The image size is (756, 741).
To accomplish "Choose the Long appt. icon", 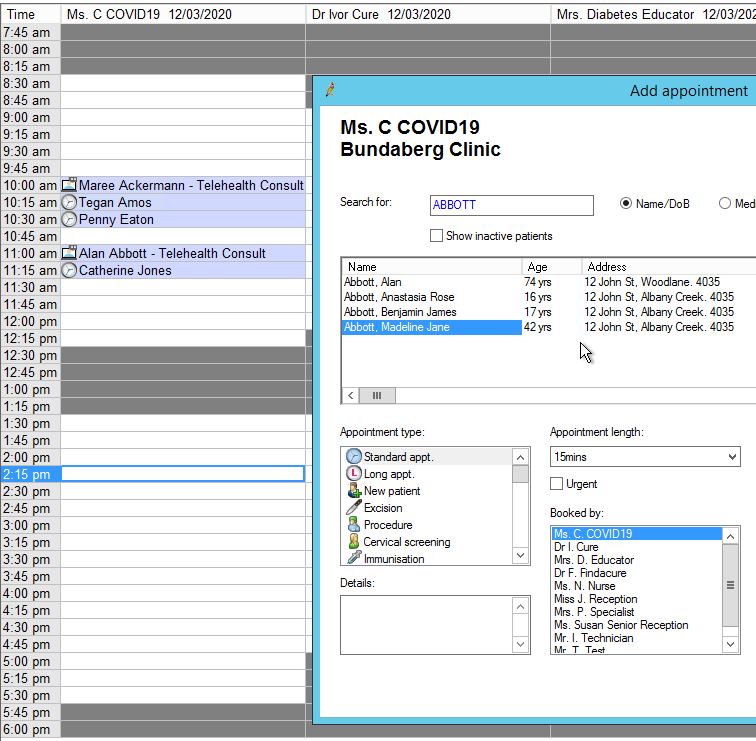I will 353,474.
